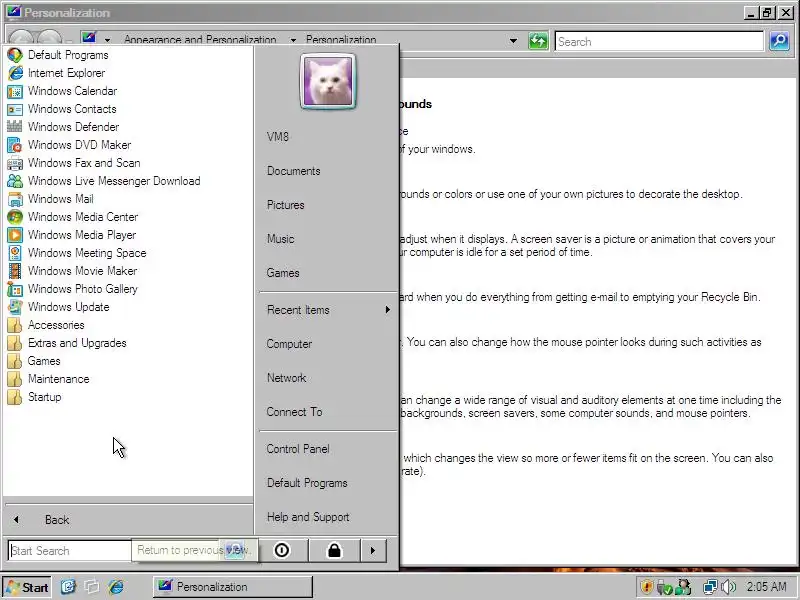Launch Windows Movie Maker icon
Image resolution: width=800 pixels, height=600 pixels.
(x=15, y=271)
